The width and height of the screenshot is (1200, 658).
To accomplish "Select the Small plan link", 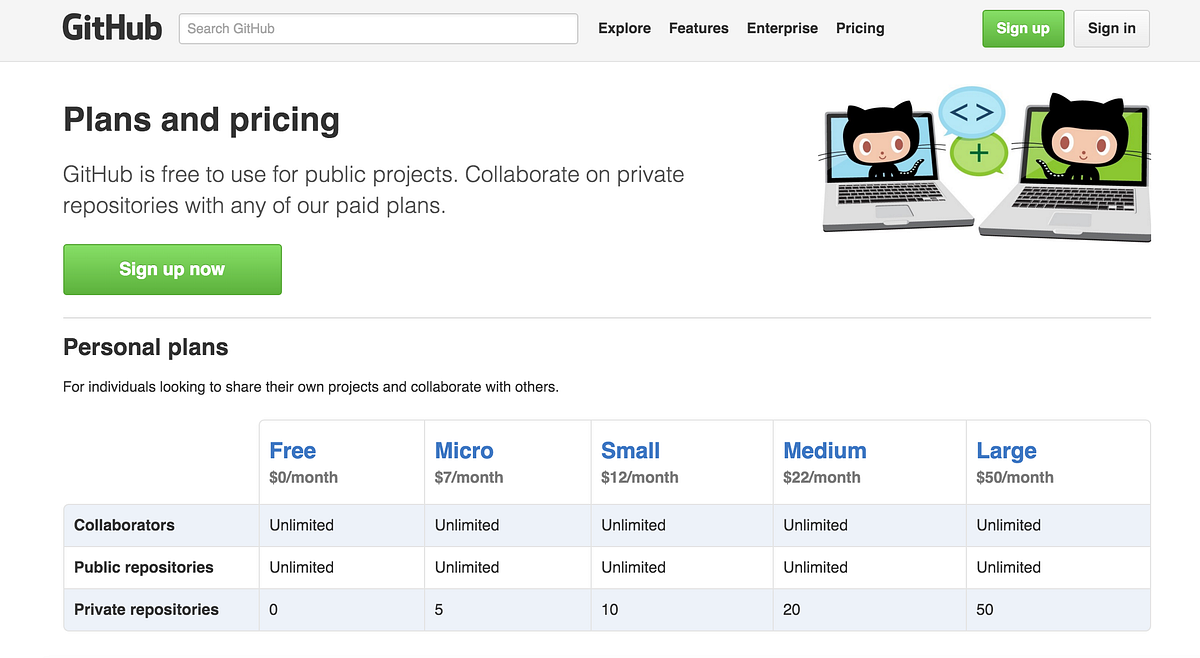I will pos(630,451).
